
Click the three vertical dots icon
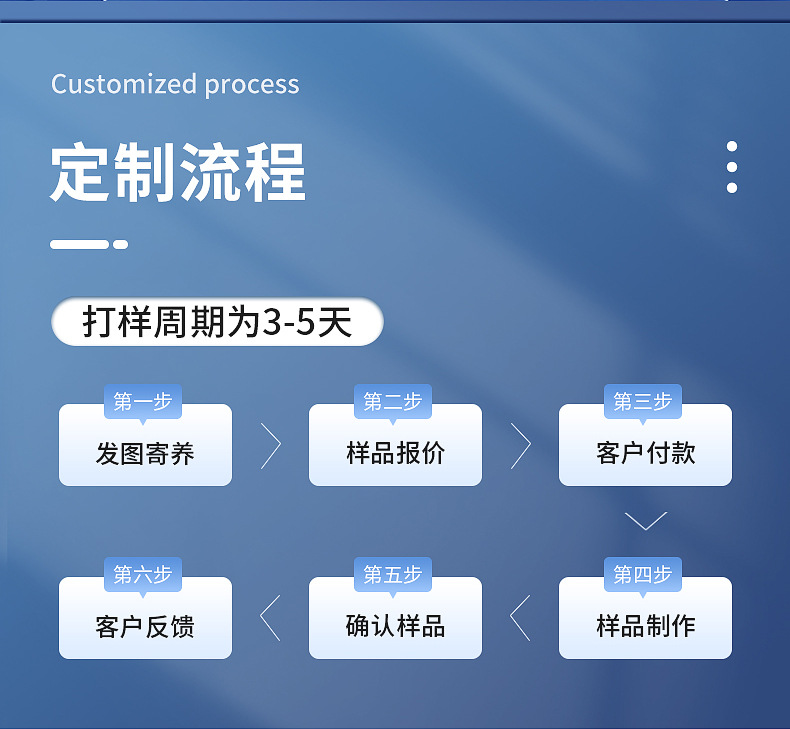coord(732,167)
